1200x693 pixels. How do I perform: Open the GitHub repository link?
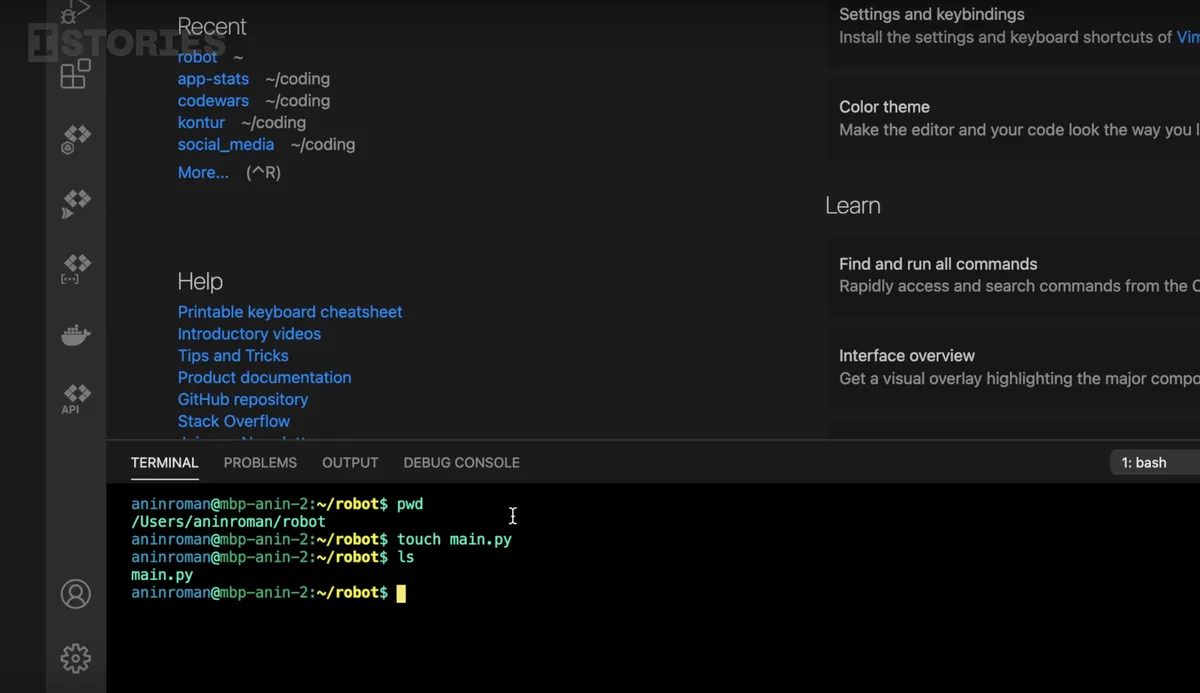(x=243, y=400)
